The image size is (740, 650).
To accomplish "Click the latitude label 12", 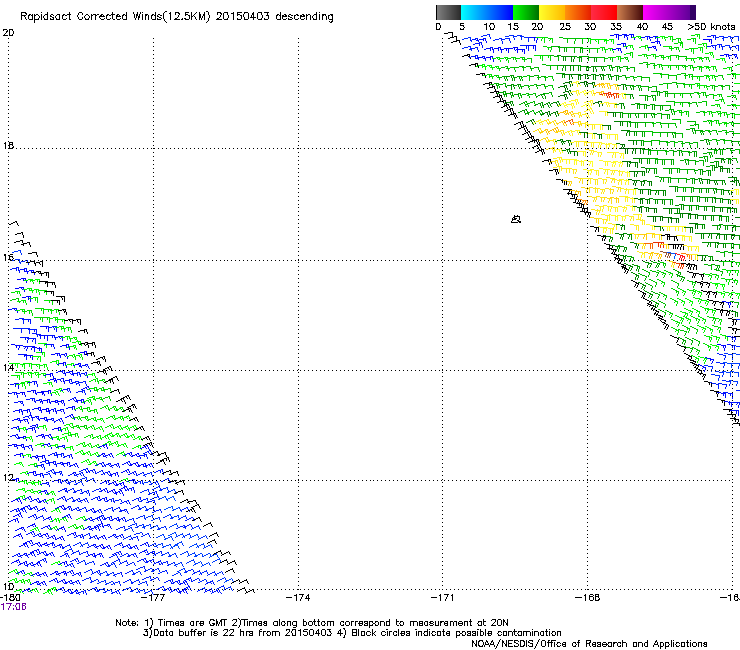I will [8, 477].
